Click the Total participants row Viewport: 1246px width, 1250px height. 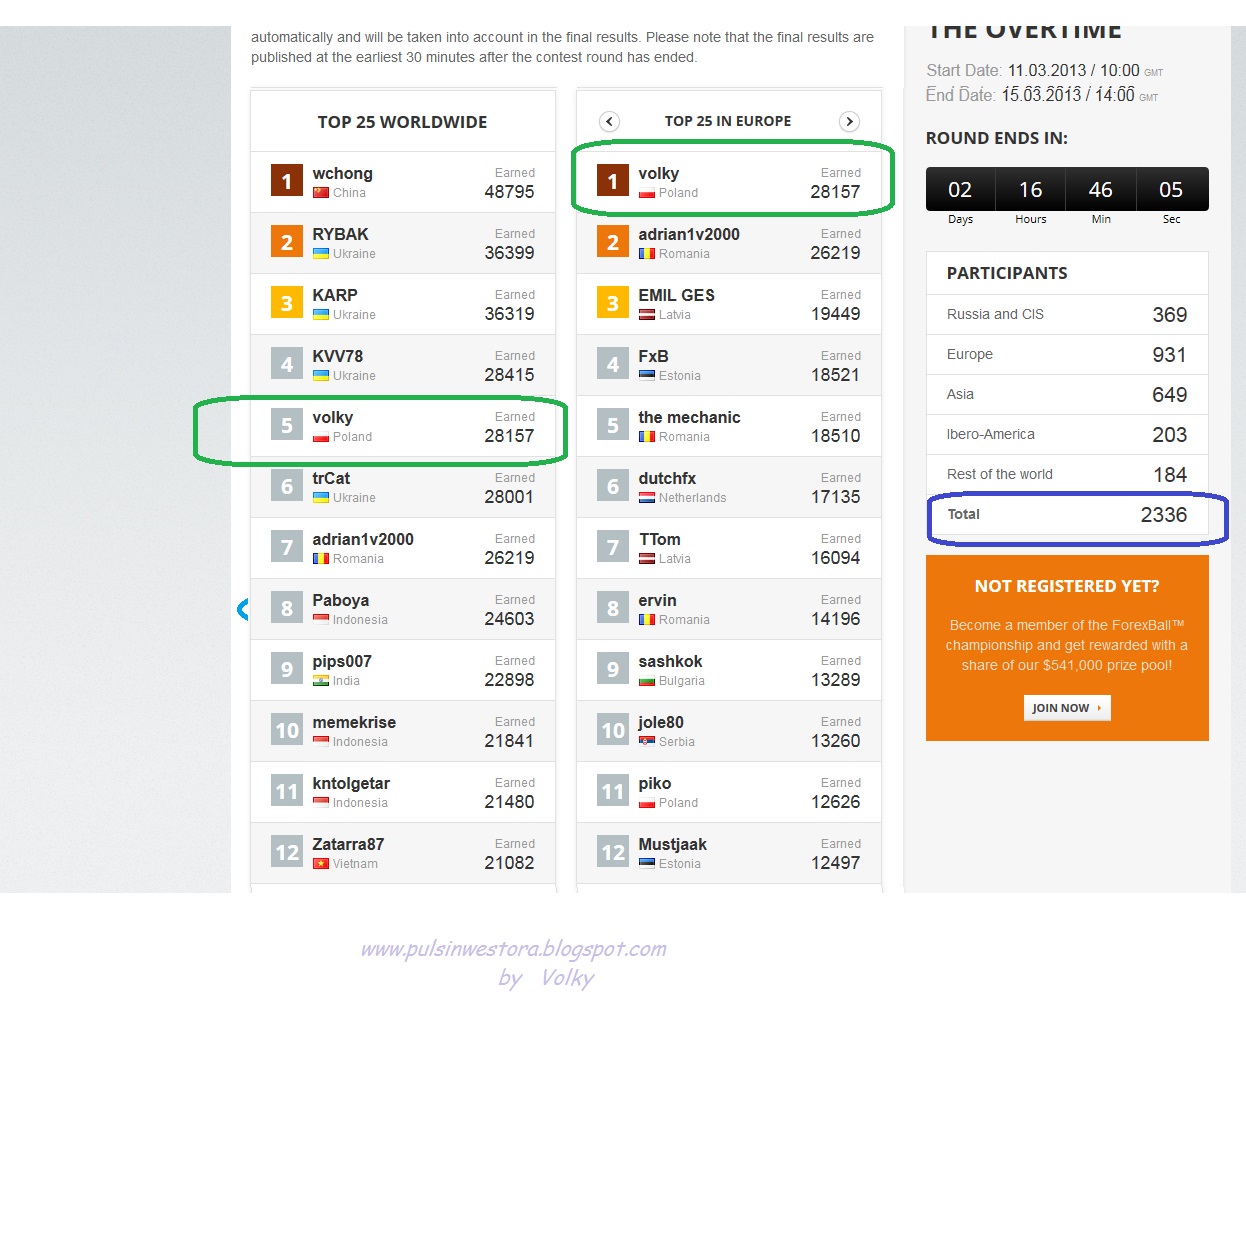(x=1067, y=514)
